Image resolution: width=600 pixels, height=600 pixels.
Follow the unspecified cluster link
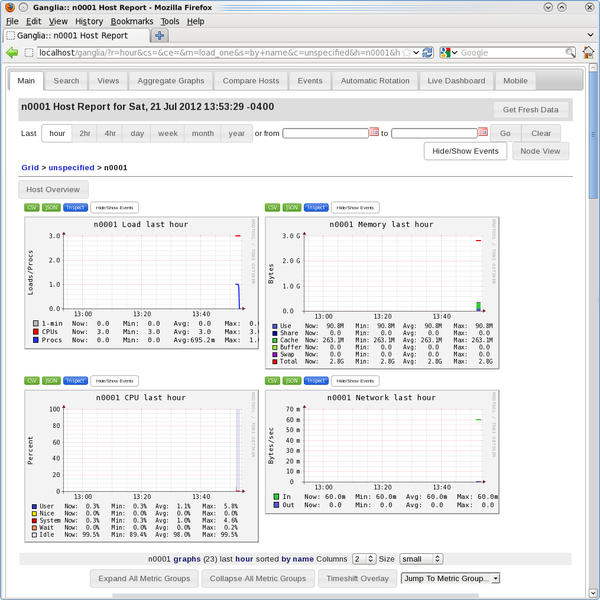(71, 168)
